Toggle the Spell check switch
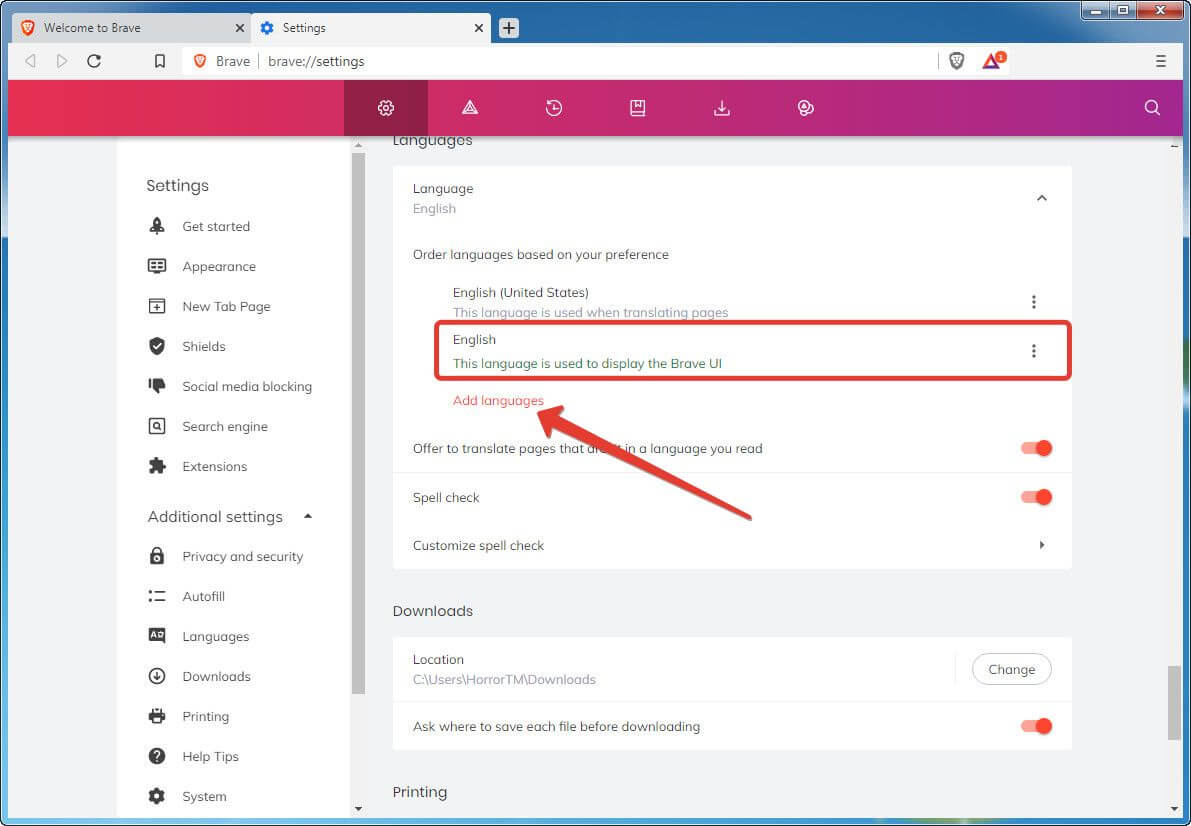 pyautogui.click(x=1037, y=497)
